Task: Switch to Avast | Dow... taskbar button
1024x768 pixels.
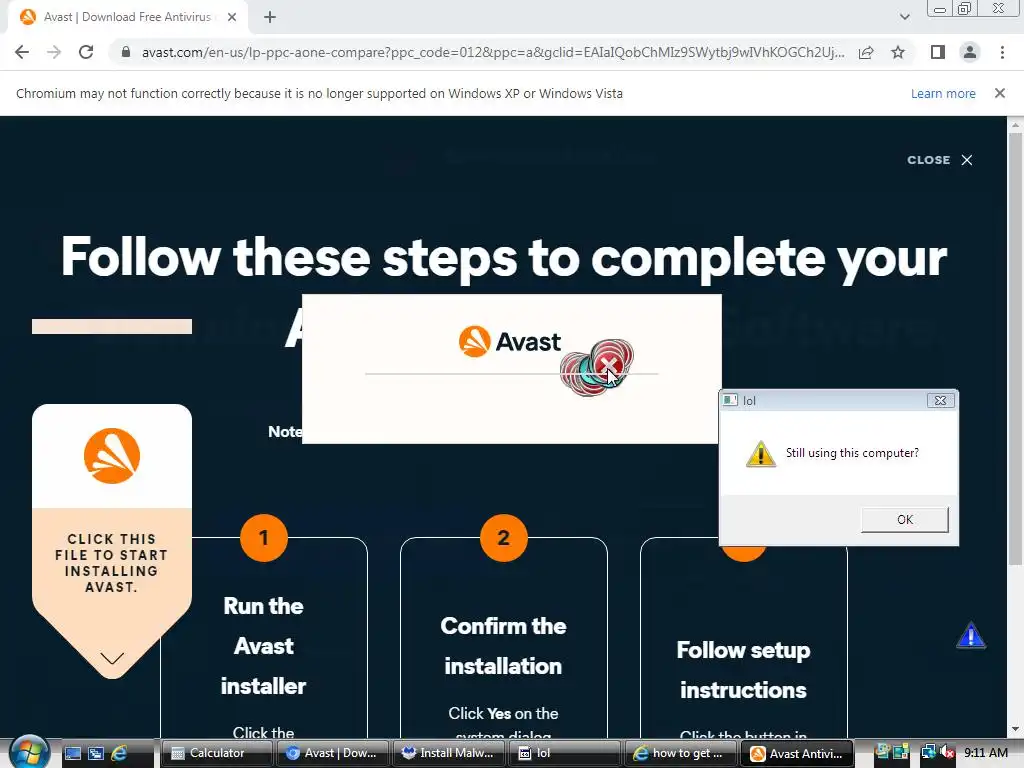Action: [x=332, y=753]
